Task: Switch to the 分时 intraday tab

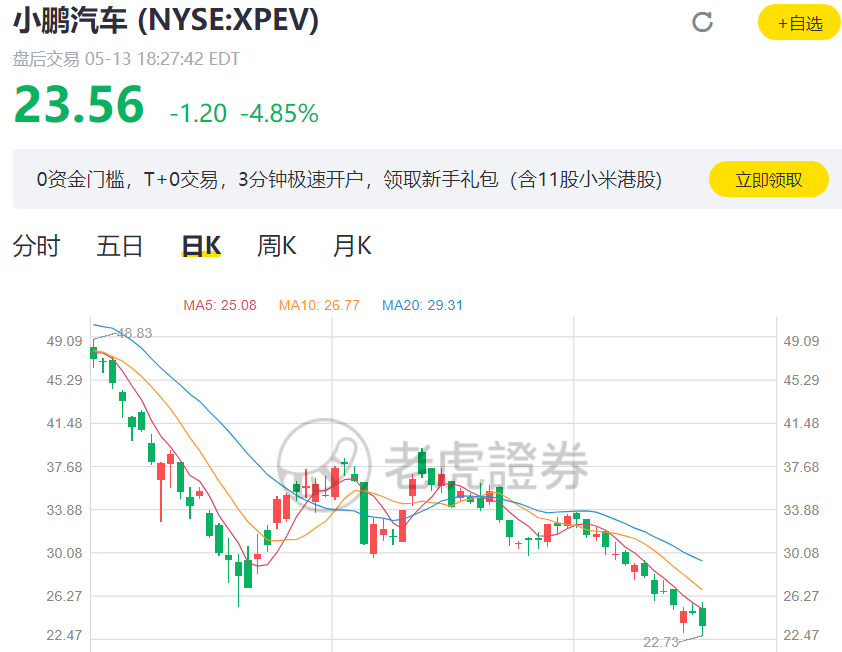Action: click(36, 246)
